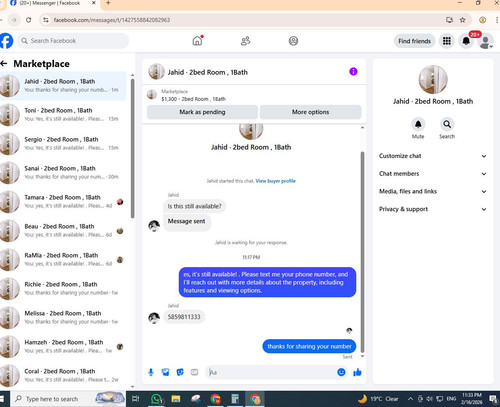Open View buyer profile link

click(275, 181)
